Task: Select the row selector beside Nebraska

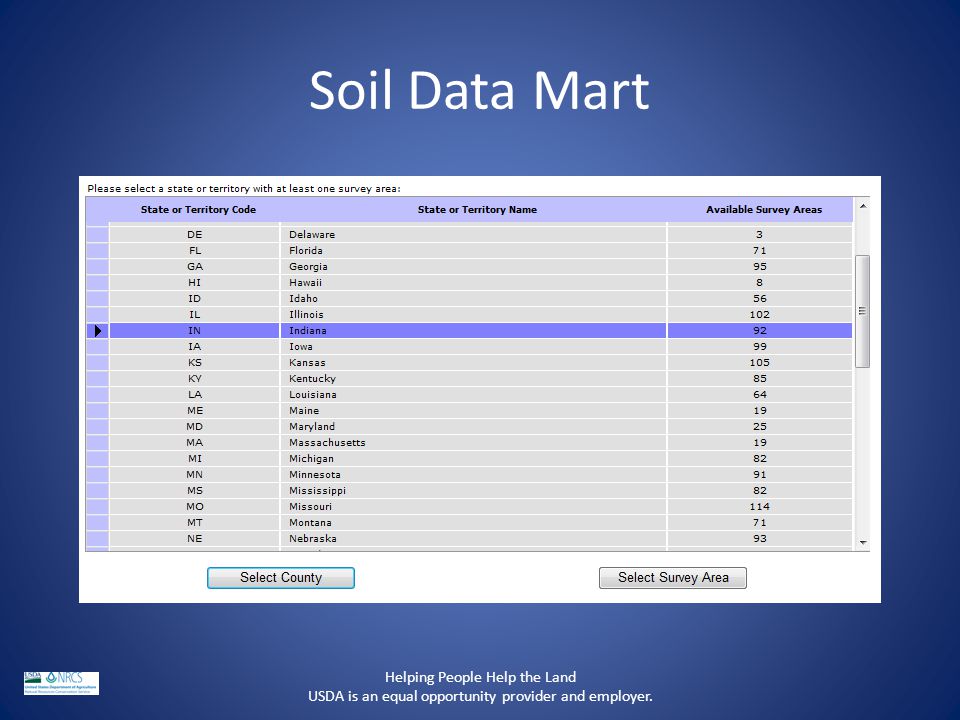Action: pyautogui.click(x=97, y=539)
